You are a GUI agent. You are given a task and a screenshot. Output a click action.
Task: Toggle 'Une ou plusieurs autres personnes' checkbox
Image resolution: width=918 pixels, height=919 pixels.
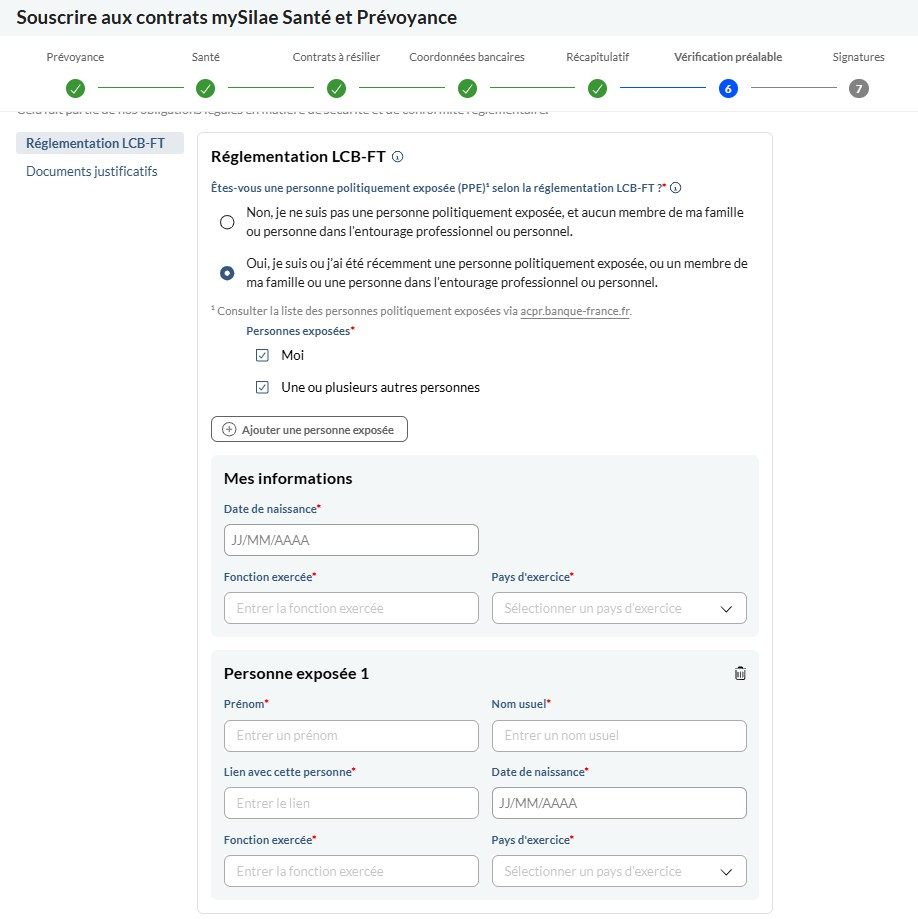(x=262, y=387)
